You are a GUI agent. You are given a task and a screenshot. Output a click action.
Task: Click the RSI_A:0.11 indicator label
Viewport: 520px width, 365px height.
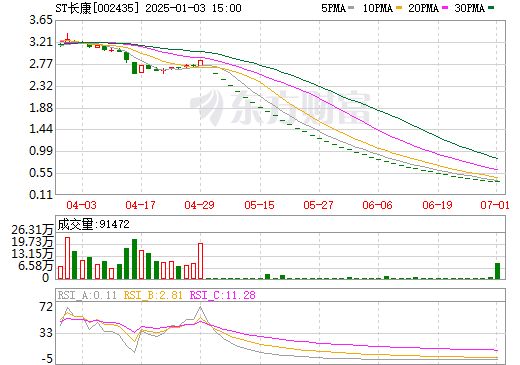(x=87, y=295)
